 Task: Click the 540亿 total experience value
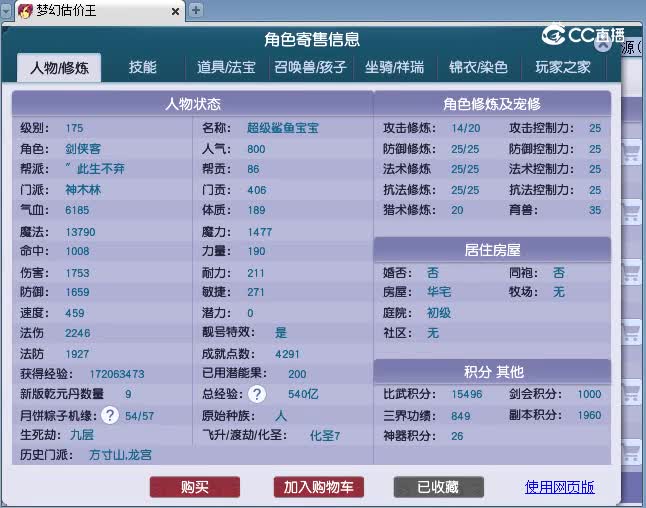(x=303, y=394)
